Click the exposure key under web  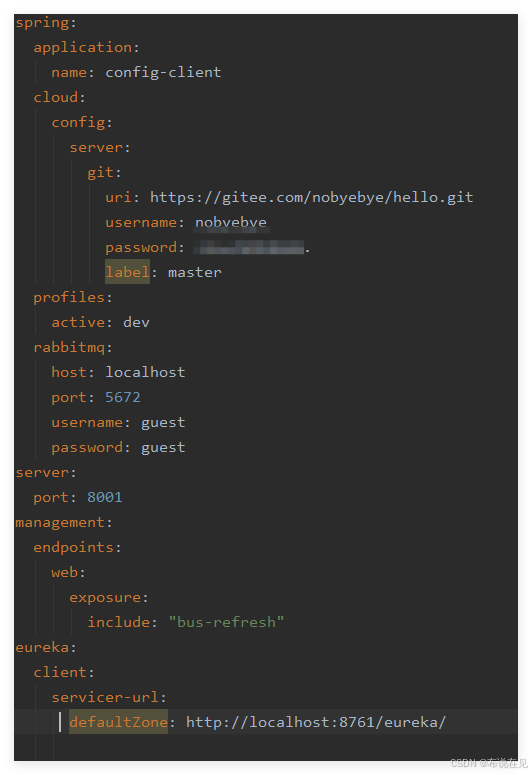point(105,598)
